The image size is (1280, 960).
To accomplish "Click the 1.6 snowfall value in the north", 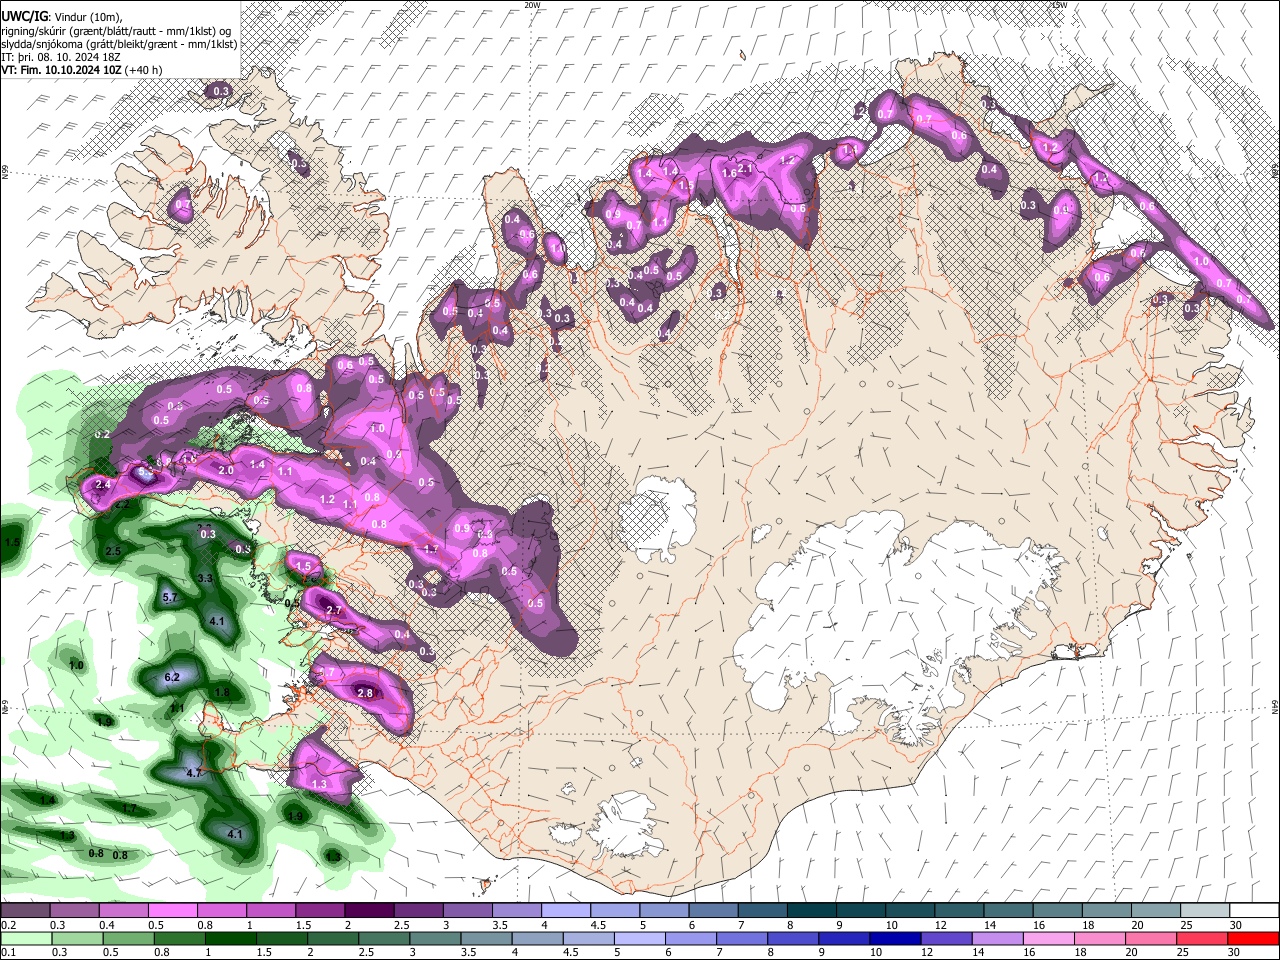I will coord(729,173).
